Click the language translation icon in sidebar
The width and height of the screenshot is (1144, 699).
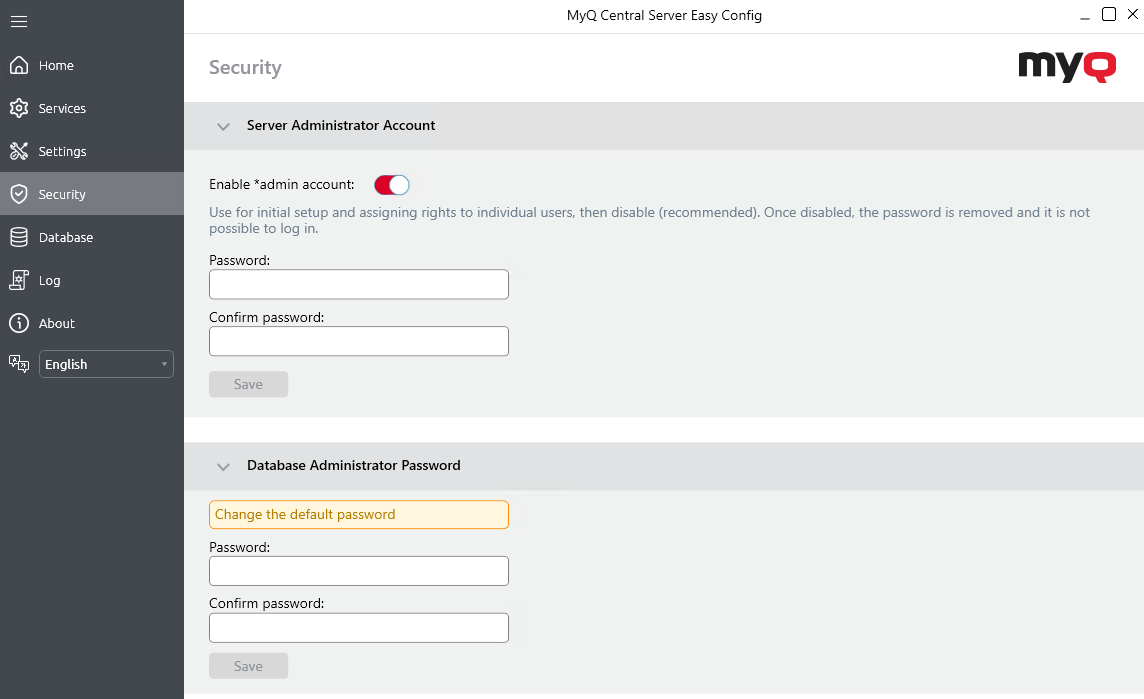19,363
